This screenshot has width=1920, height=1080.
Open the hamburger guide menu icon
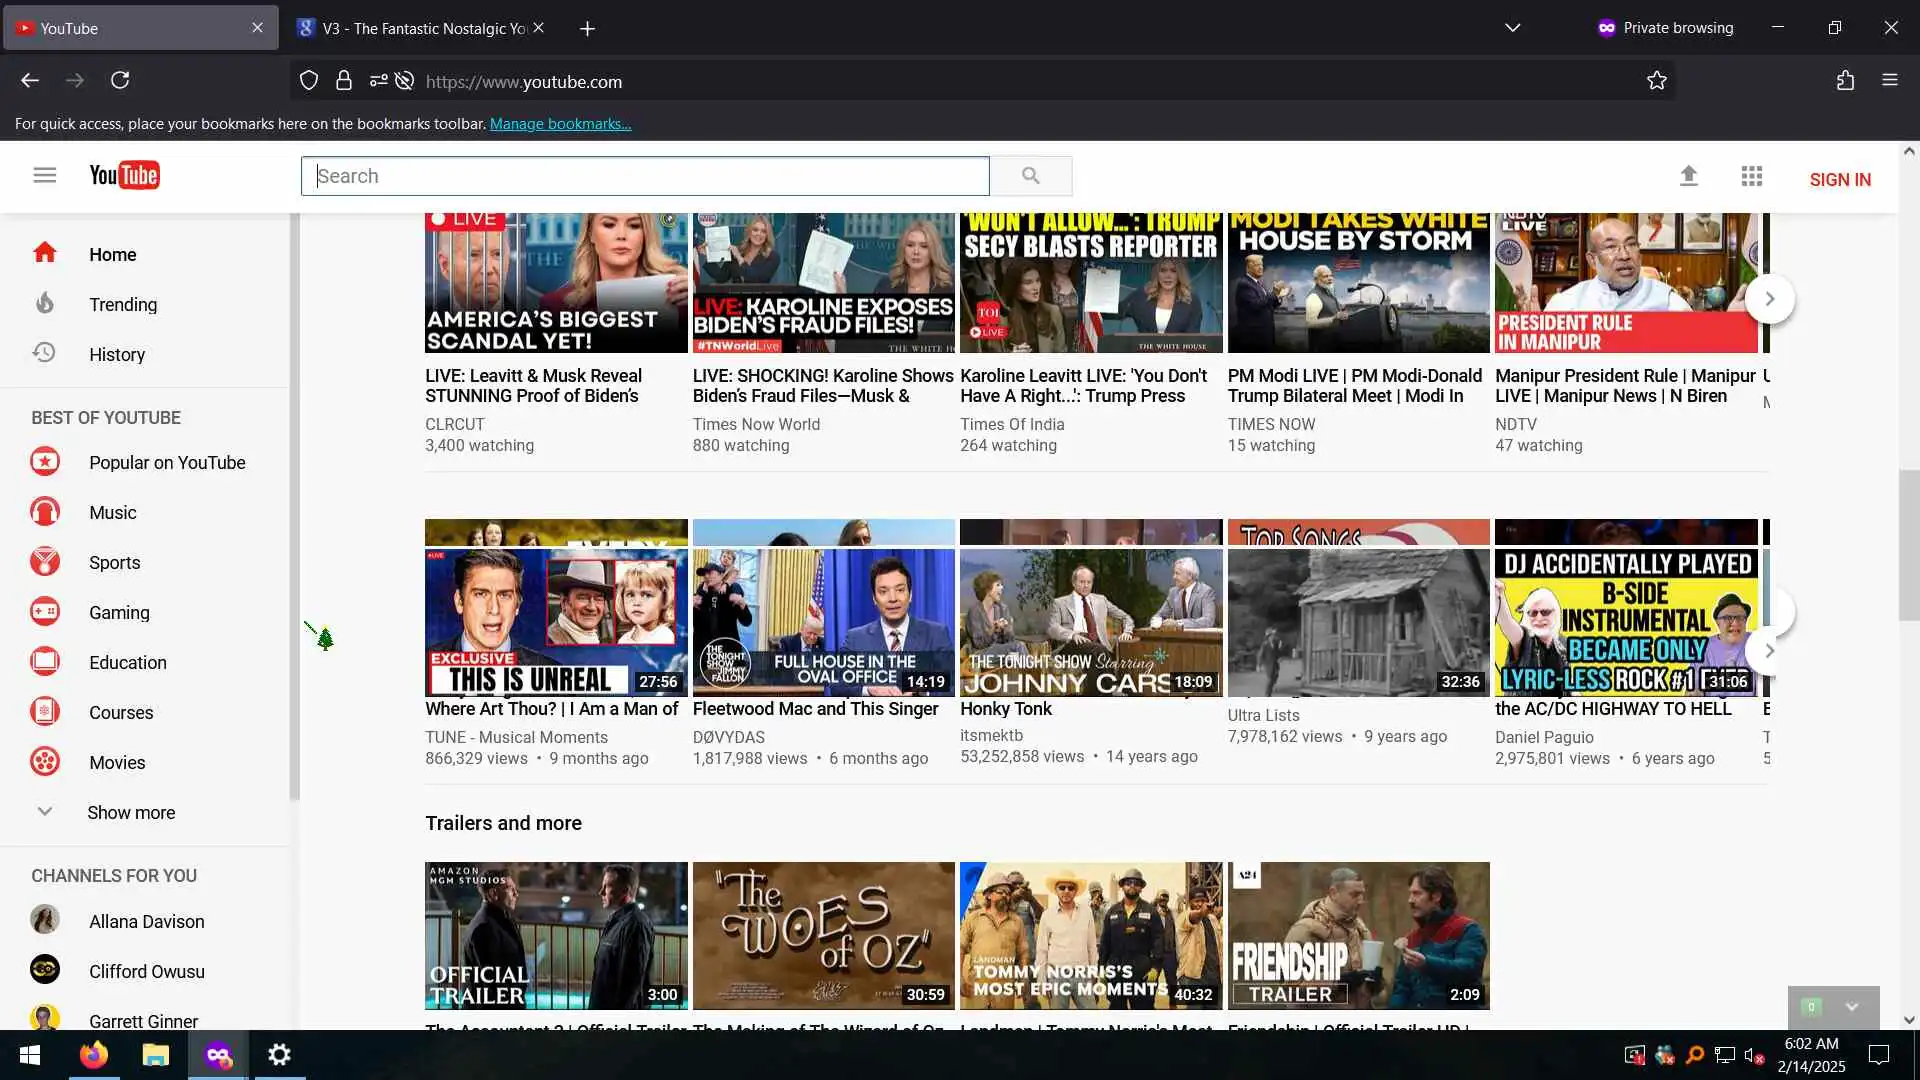pos(44,176)
